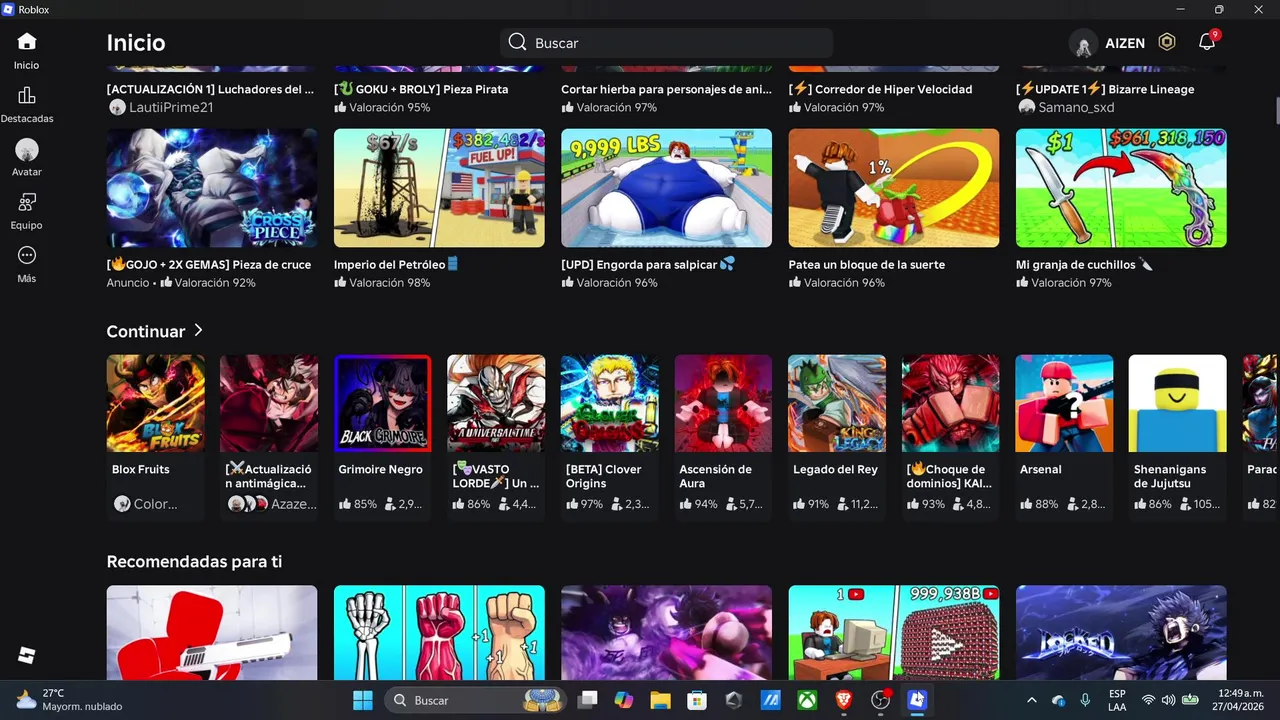Click Cortar hierba para personajes title
The height and width of the screenshot is (720, 1280).
[x=666, y=89]
